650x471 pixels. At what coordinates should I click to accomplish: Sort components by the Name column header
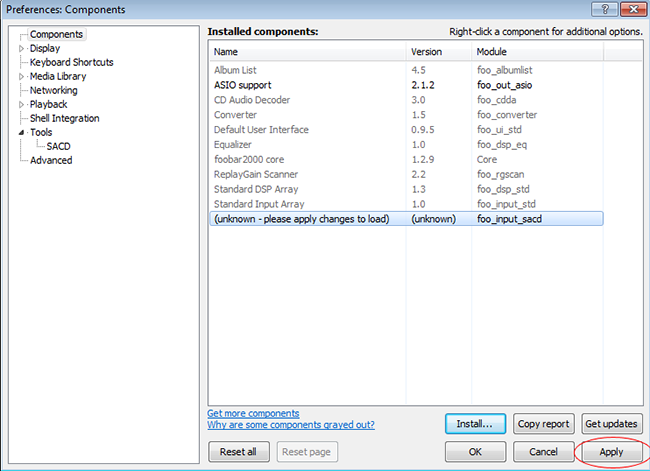306,51
